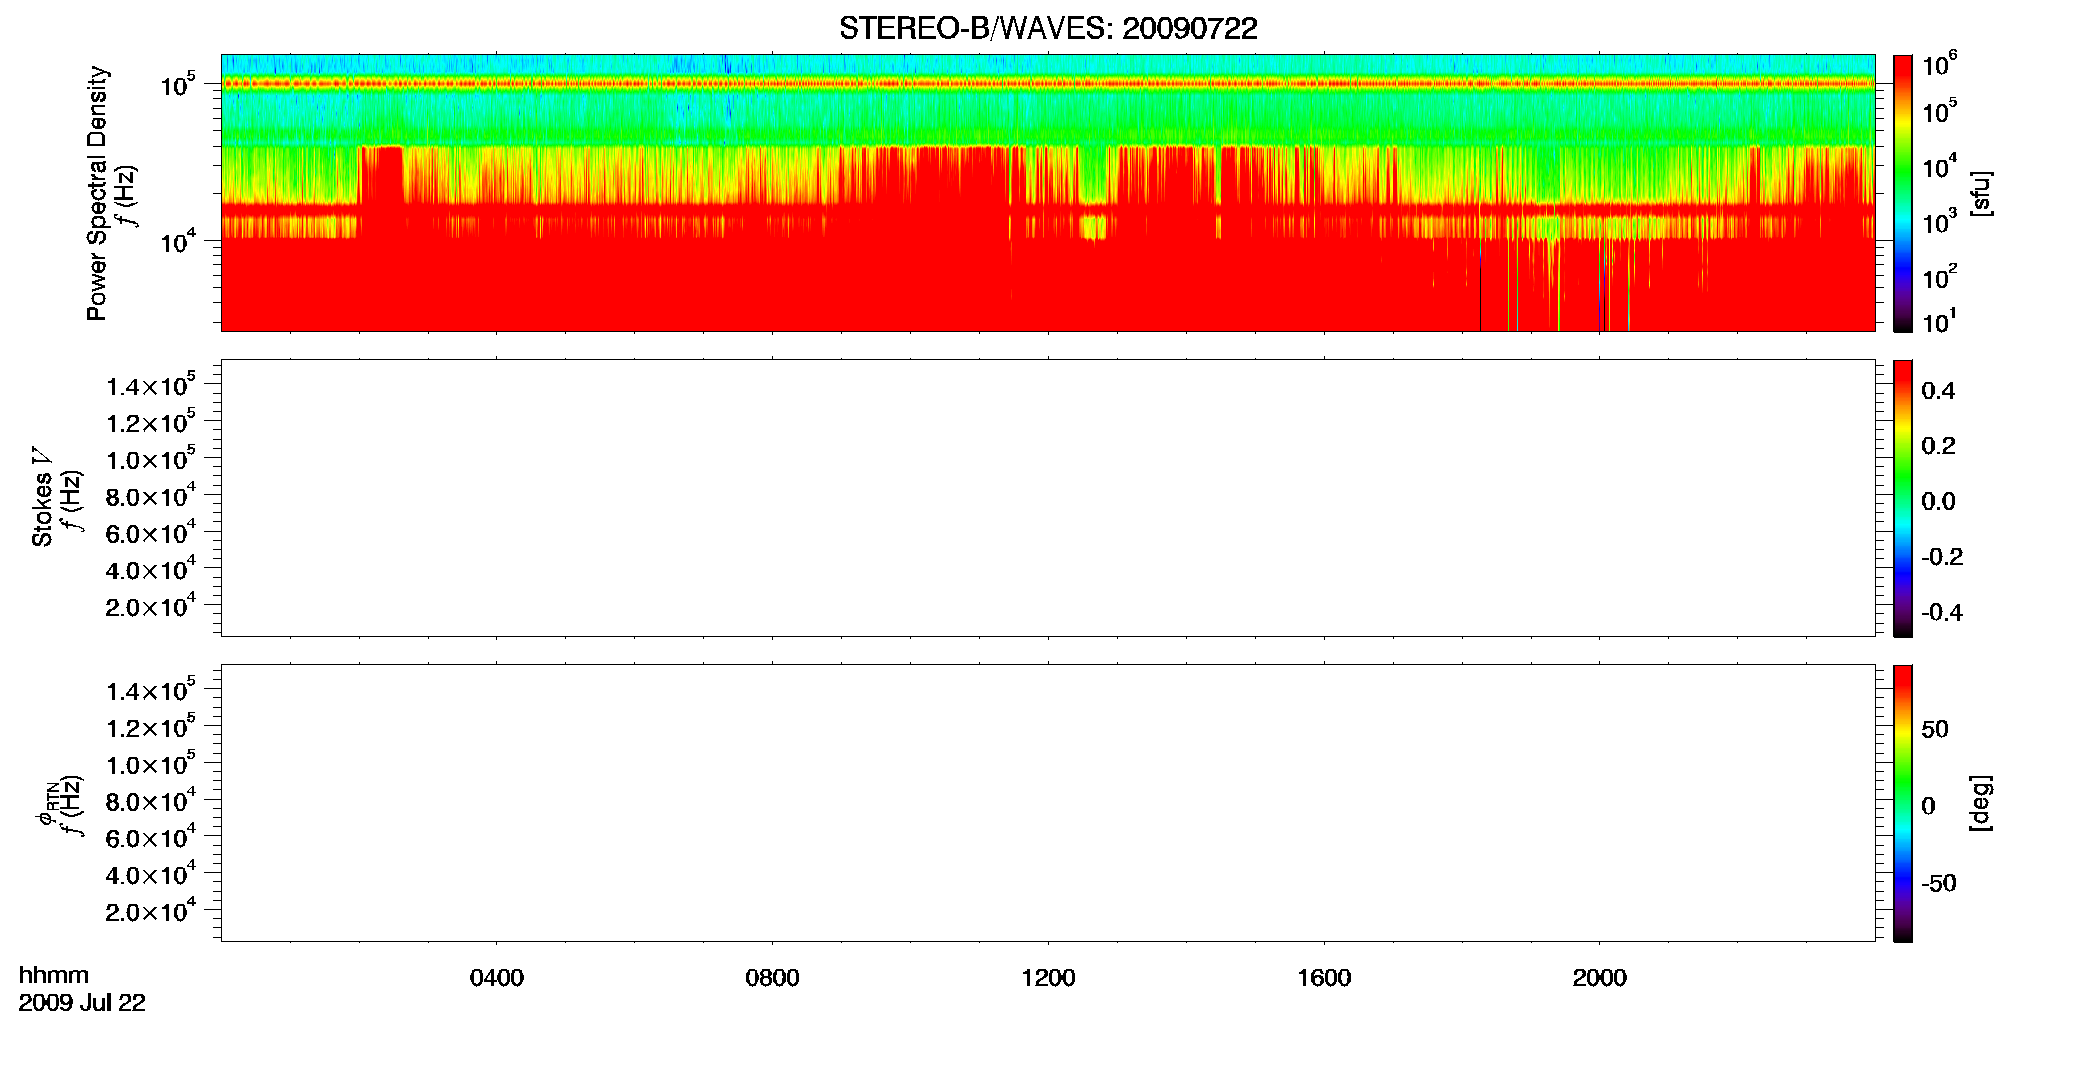This screenshot has height=1080, width=2096.
Task: Click the 2.0×10^4 frequency label of bottom panel
Action: (x=151, y=910)
